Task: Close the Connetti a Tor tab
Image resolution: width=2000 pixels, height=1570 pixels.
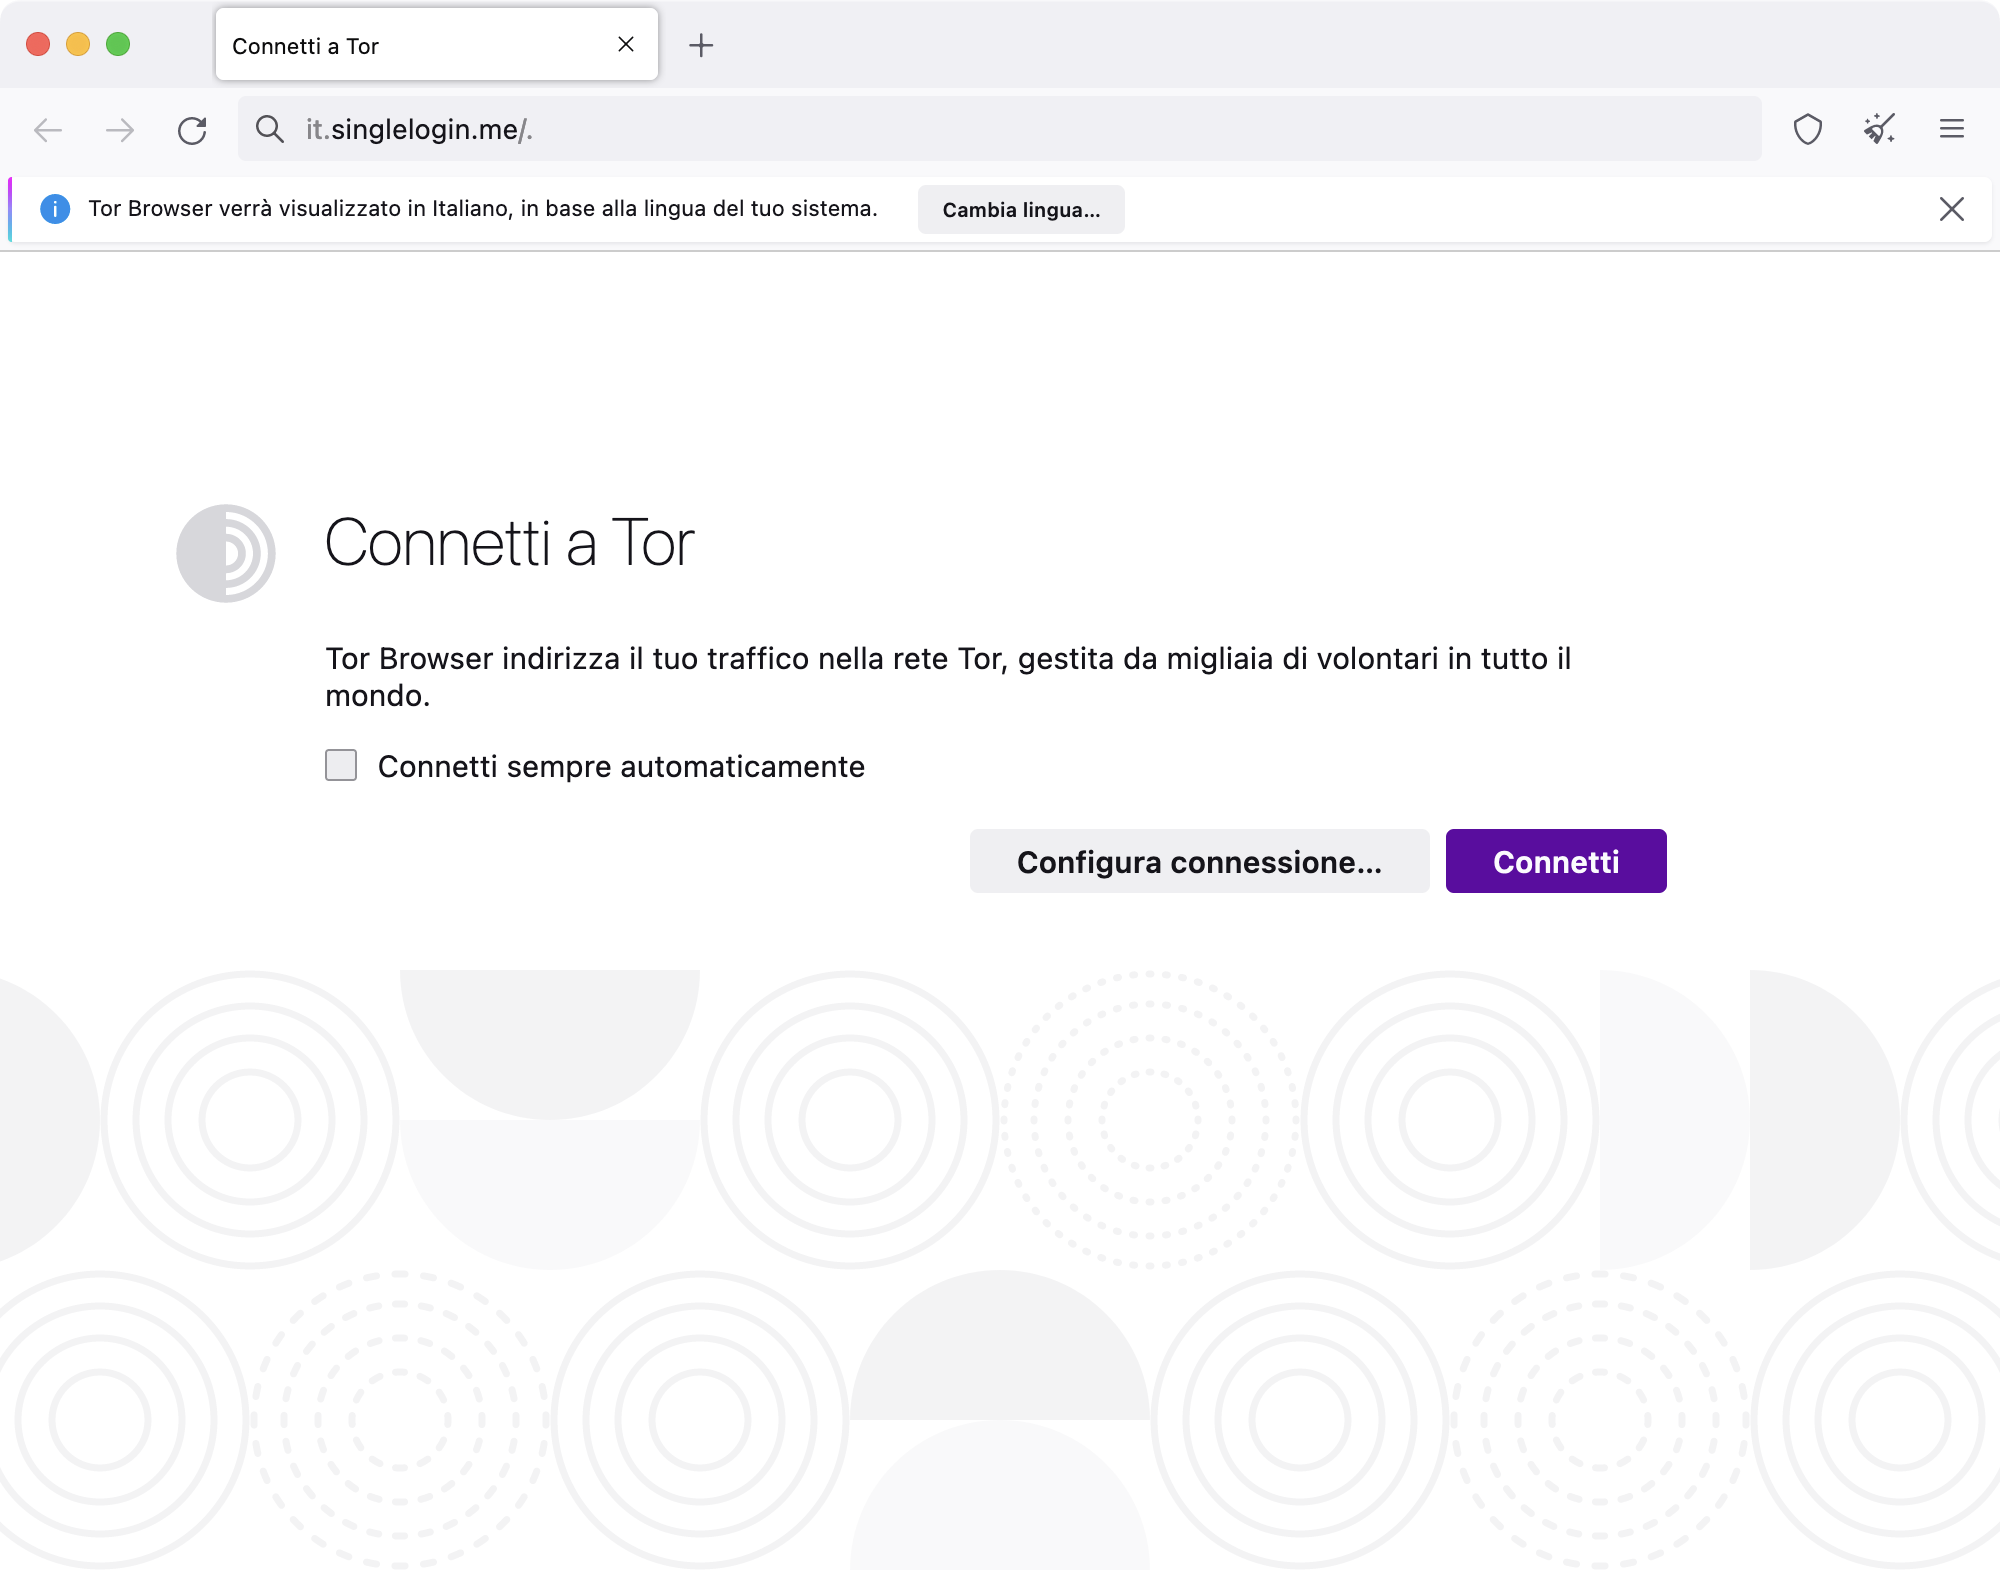Action: pos(626,44)
